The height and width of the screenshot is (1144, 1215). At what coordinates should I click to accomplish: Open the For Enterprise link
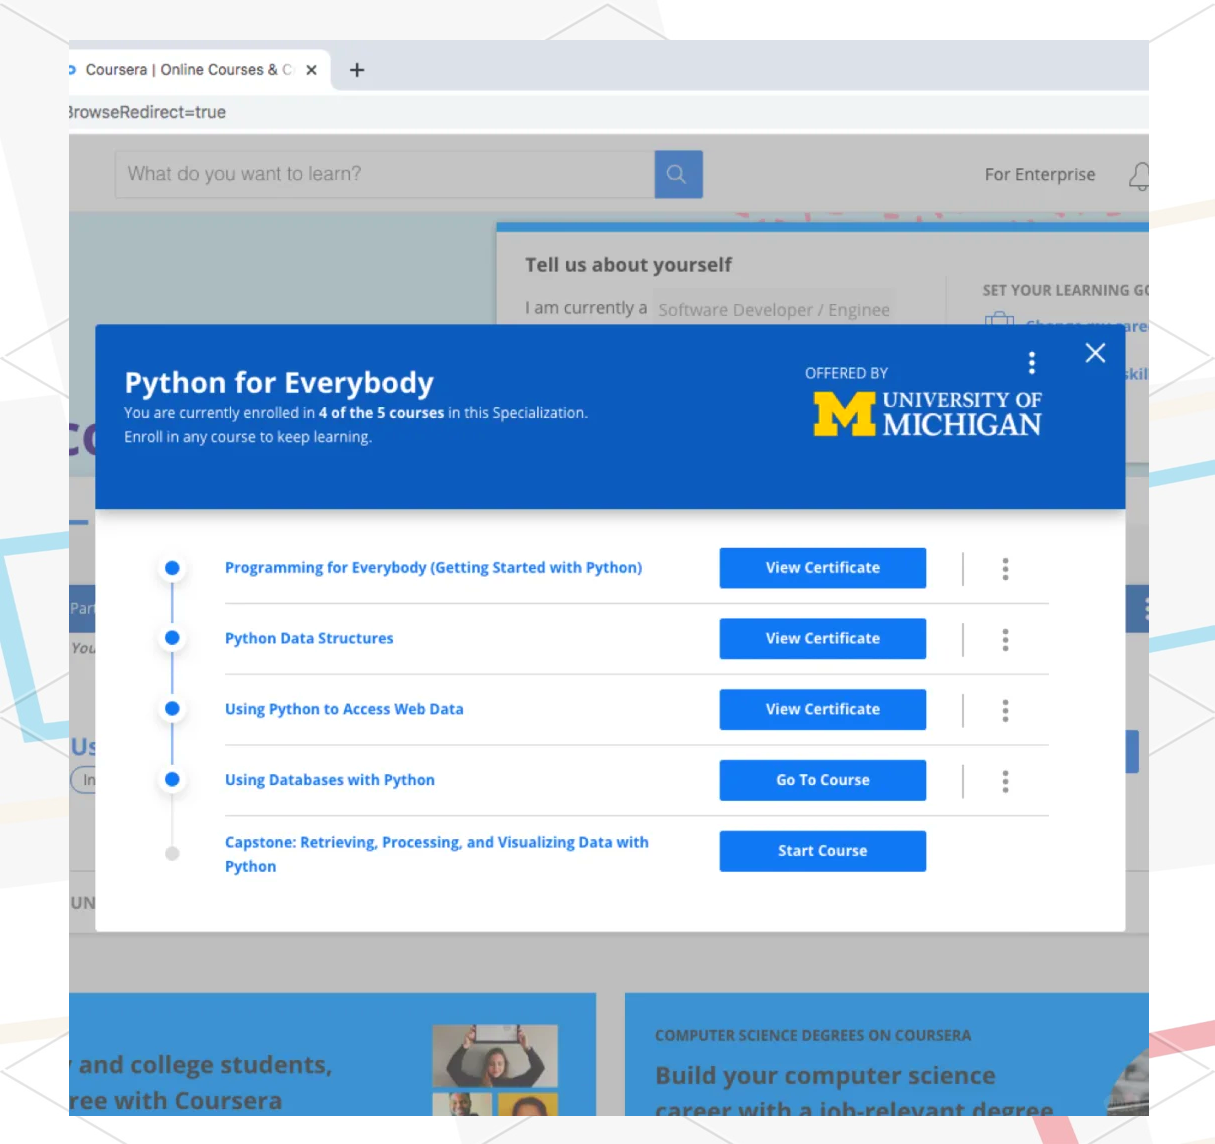tap(1040, 175)
